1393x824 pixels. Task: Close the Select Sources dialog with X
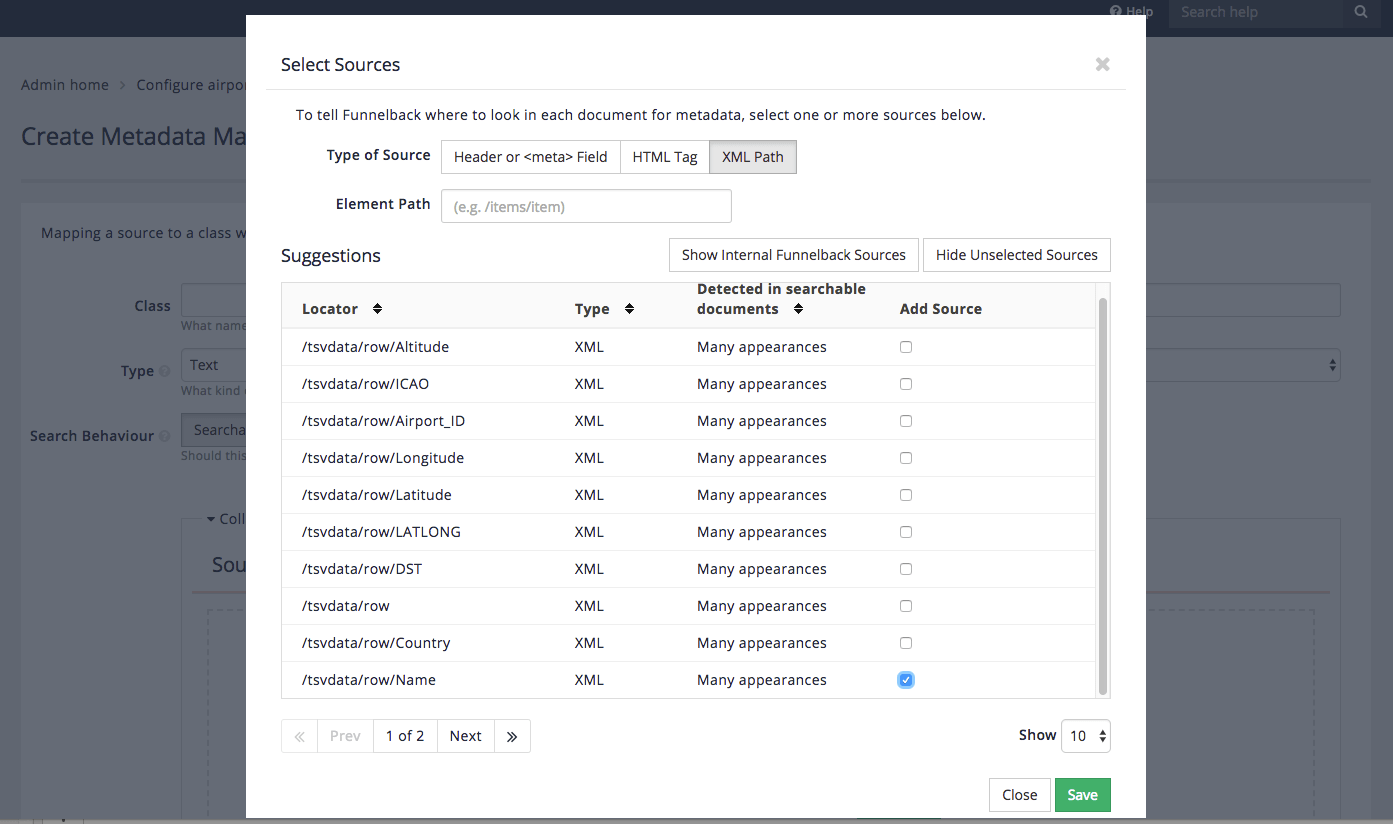[x=1102, y=64]
